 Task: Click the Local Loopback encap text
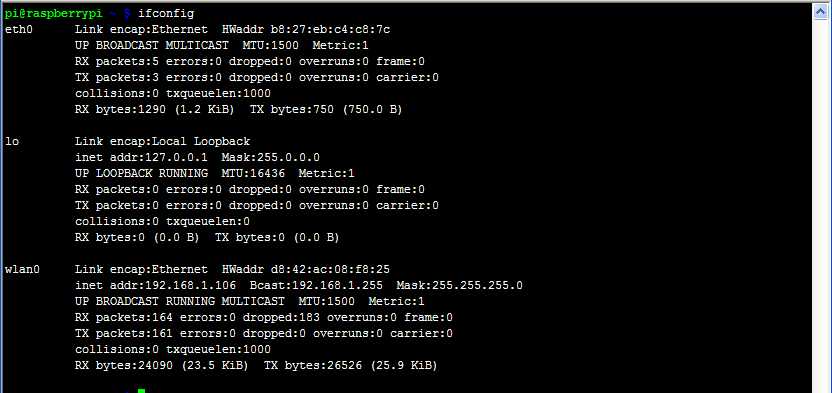tap(201, 142)
